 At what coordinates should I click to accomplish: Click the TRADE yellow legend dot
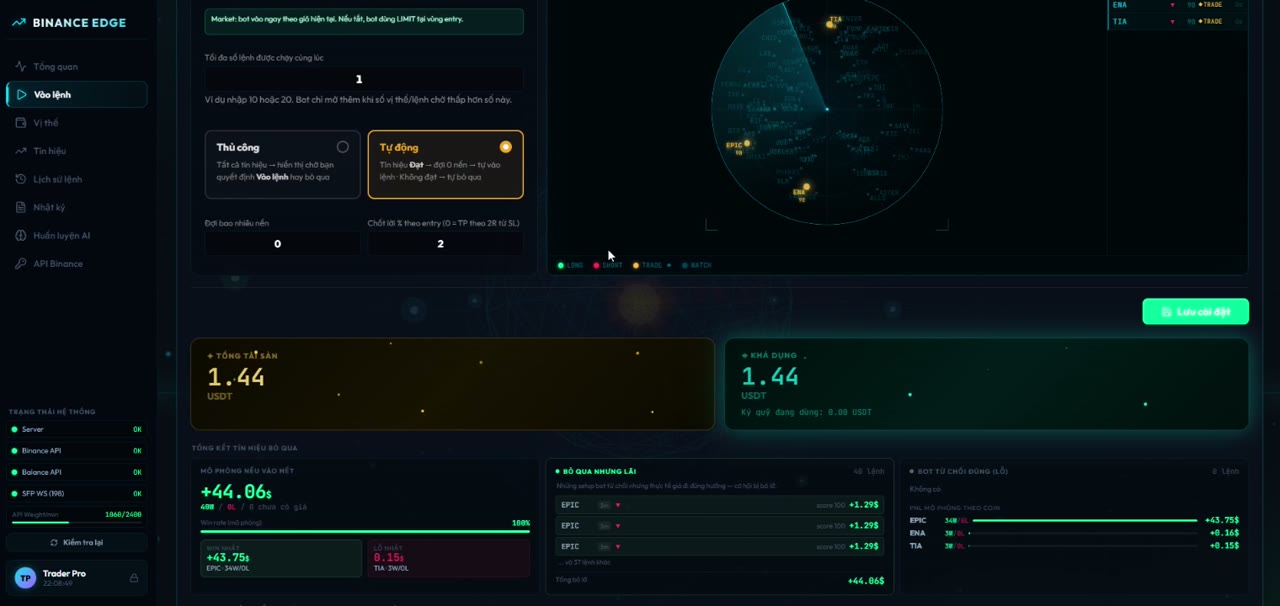coord(636,265)
